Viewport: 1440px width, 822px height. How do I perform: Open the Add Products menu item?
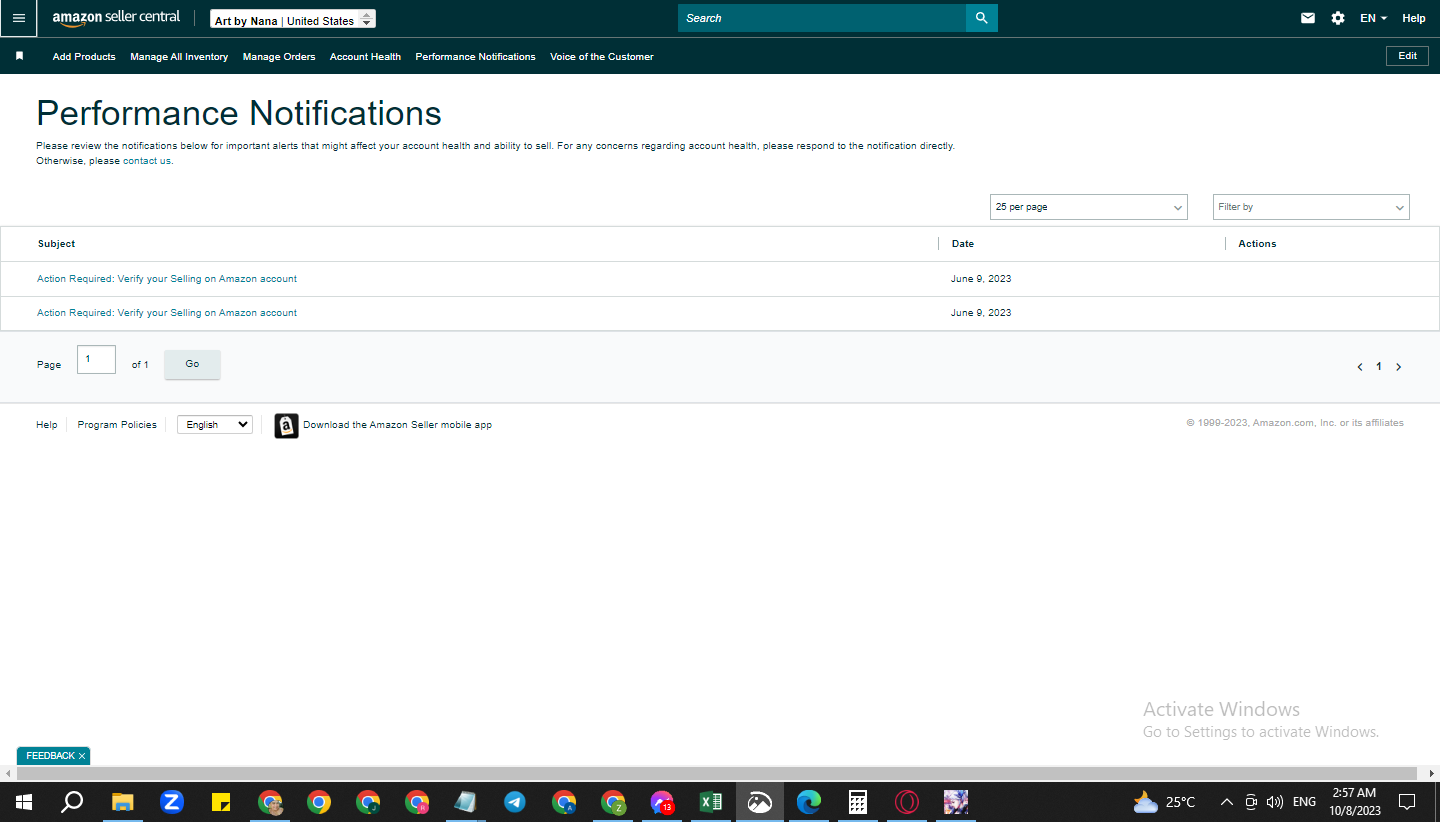(84, 57)
